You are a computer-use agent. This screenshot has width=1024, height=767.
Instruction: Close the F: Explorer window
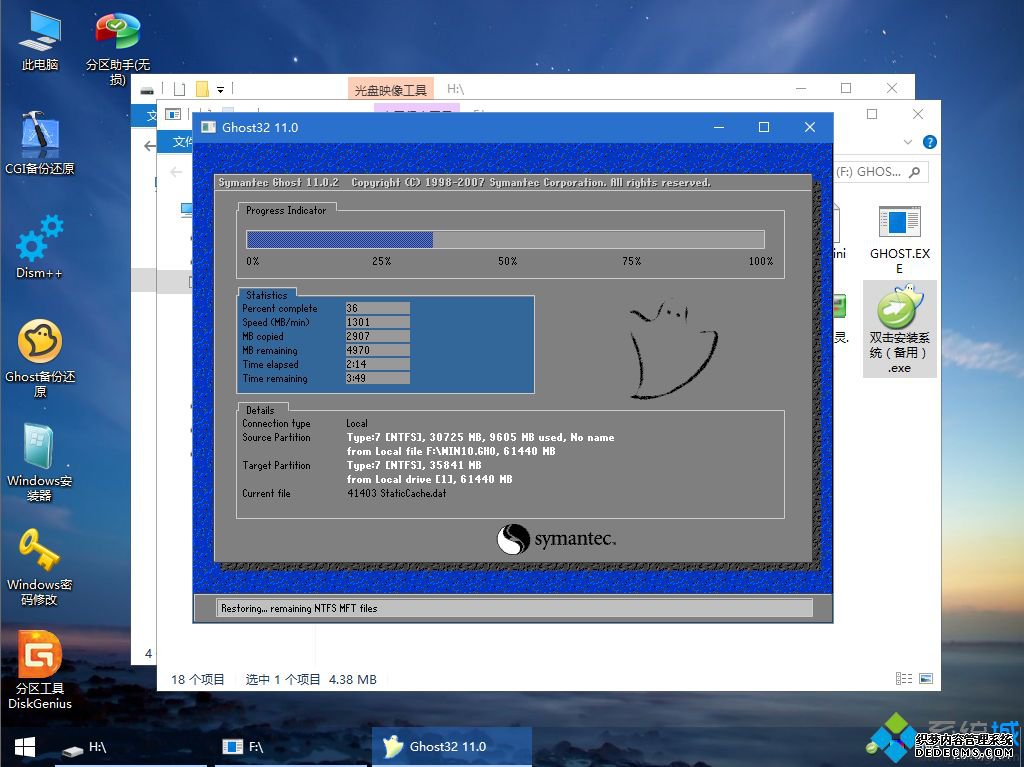(918, 114)
